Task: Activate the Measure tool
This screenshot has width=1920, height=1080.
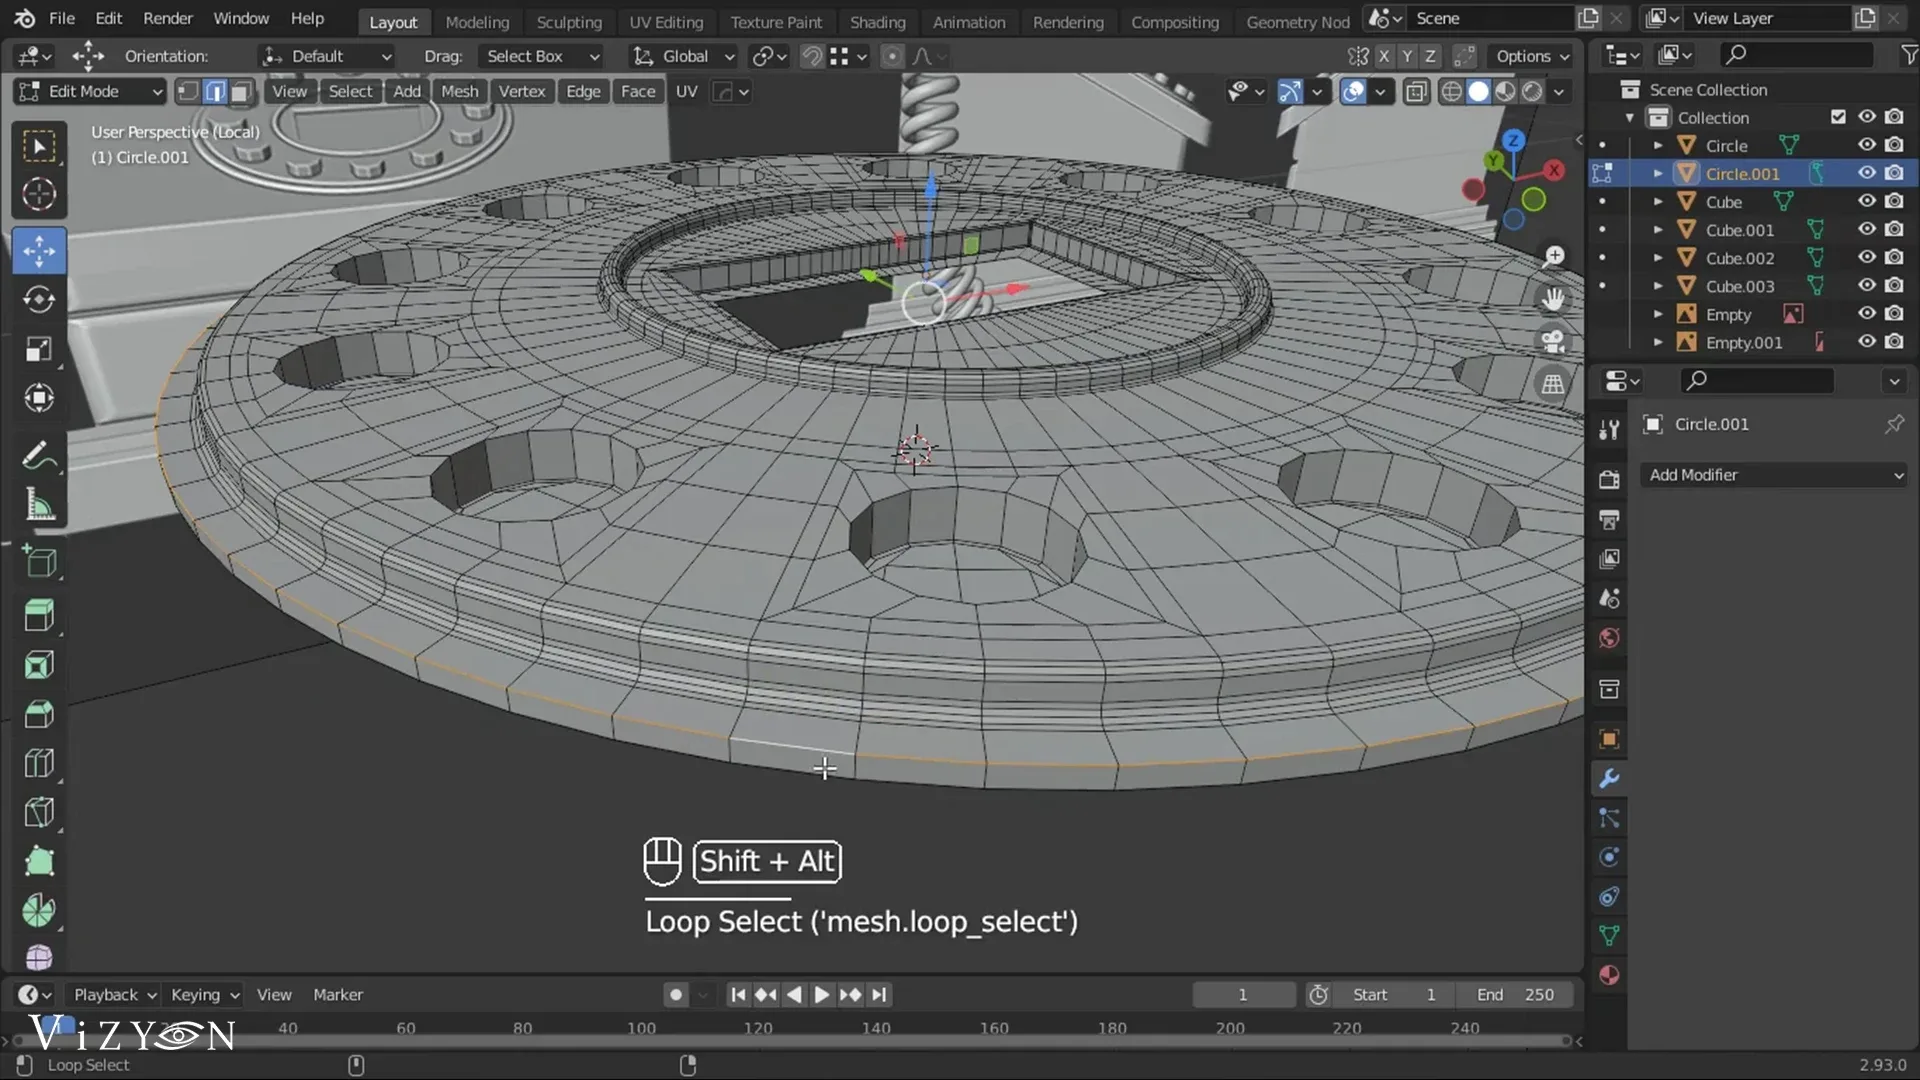Action: coord(40,505)
